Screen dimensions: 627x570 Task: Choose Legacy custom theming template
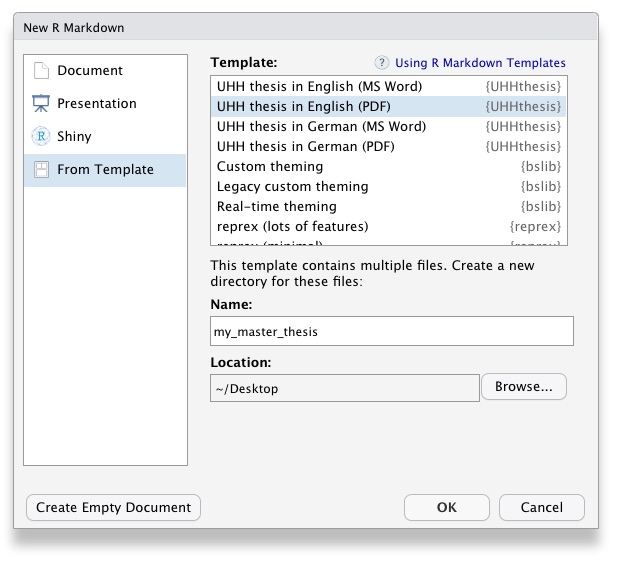click(389, 186)
